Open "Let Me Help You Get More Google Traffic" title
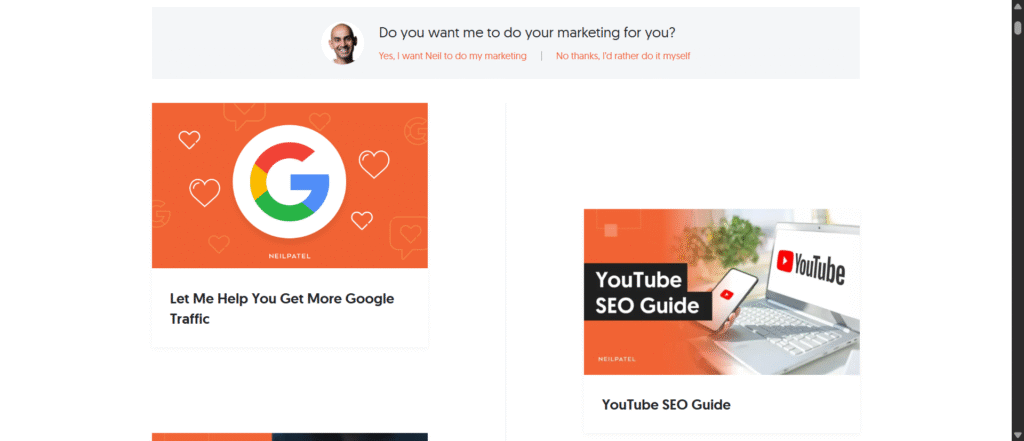This screenshot has height=441, width=1024. [x=282, y=309]
